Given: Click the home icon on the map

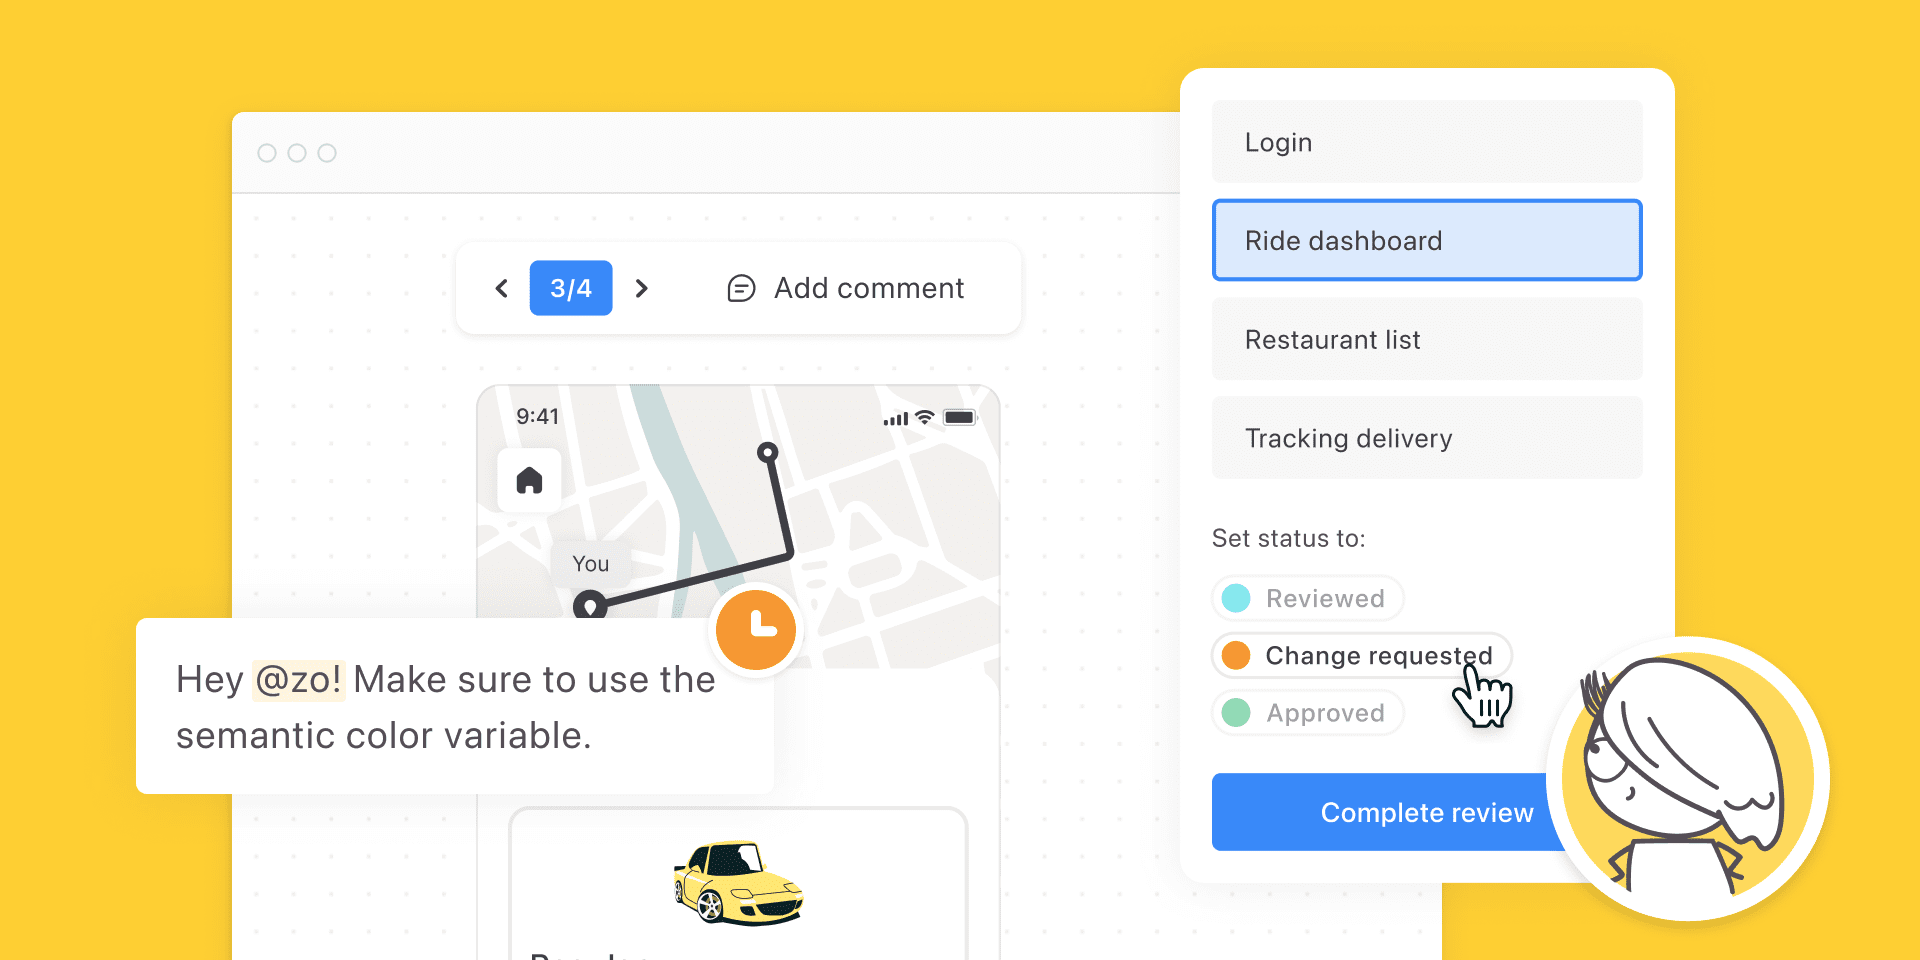Looking at the screenshot, I should point(529,481).
